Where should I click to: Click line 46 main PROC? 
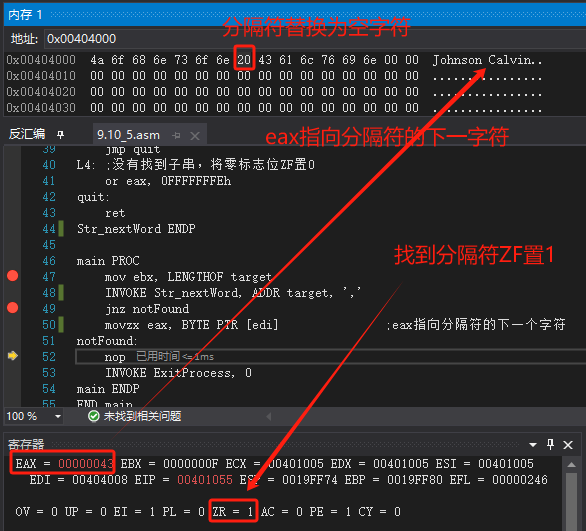tap(108, 260)
